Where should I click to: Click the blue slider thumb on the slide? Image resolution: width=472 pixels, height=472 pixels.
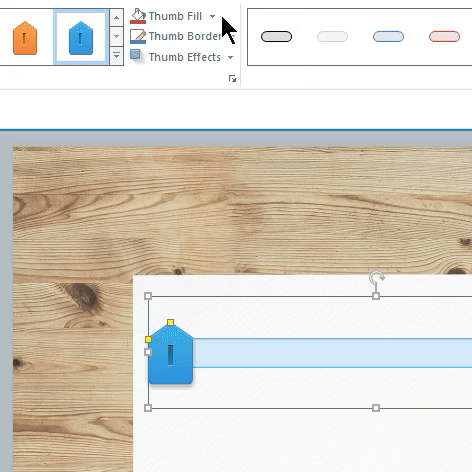click(x=171, y=354)
